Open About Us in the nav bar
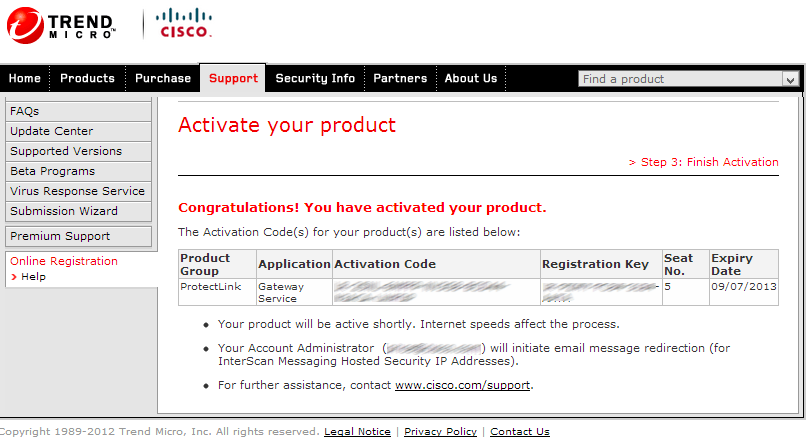 pyautogui.click(x=471, y=78)
